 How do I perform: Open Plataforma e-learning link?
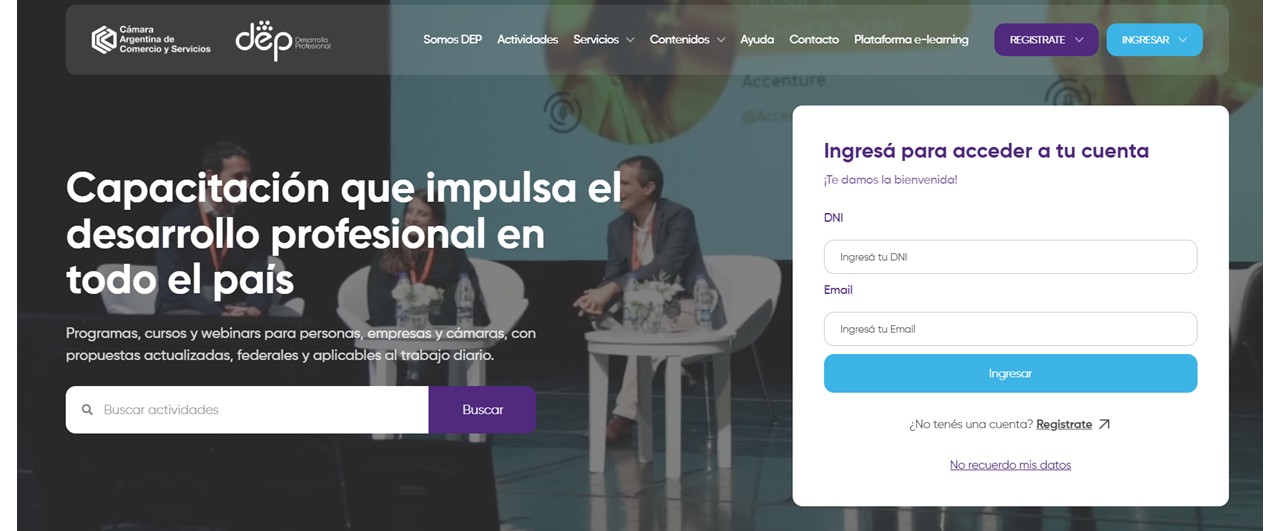pos(911,40)
